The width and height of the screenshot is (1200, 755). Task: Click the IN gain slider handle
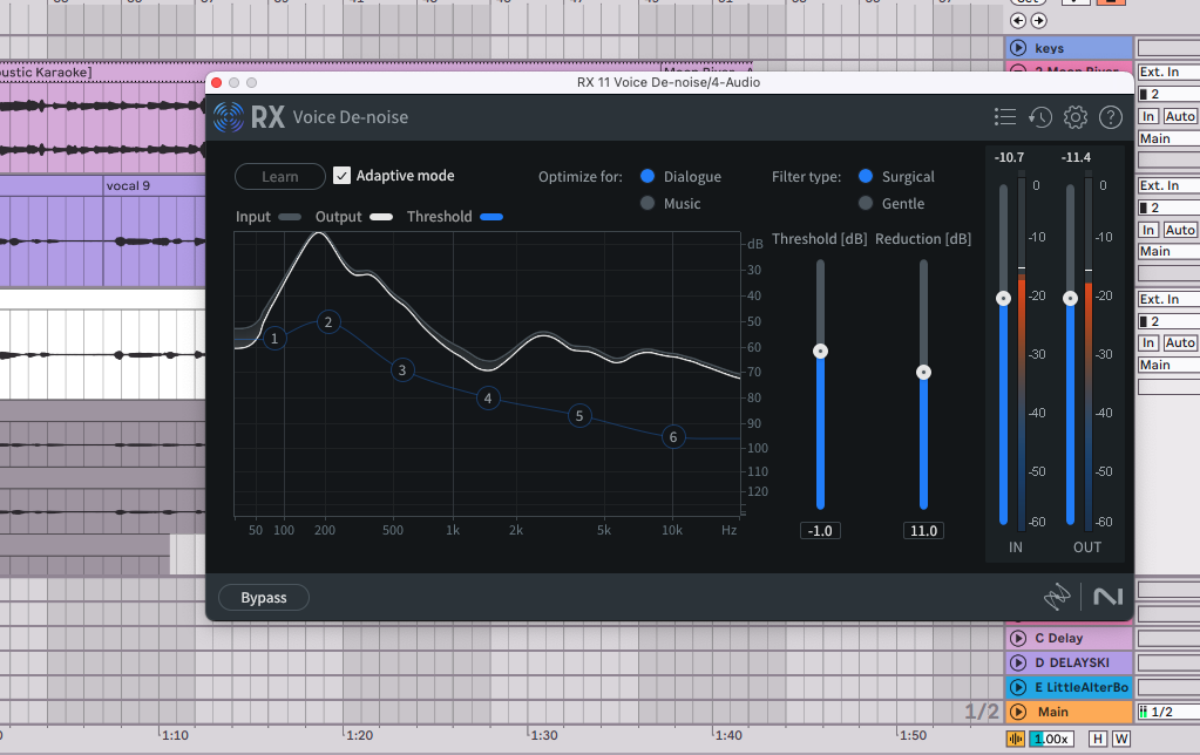[x=1003, y=298]
